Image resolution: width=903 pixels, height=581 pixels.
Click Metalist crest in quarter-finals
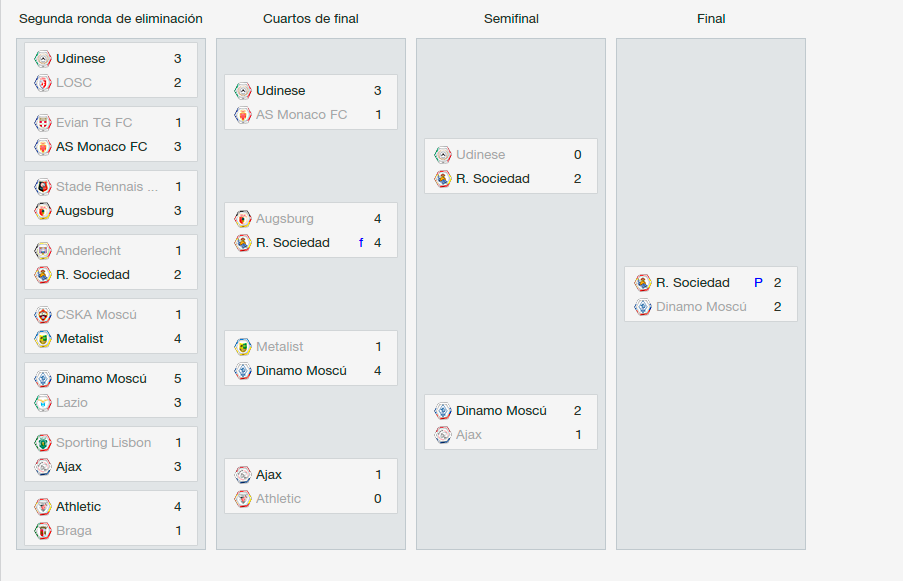click(x=242, y=347)
